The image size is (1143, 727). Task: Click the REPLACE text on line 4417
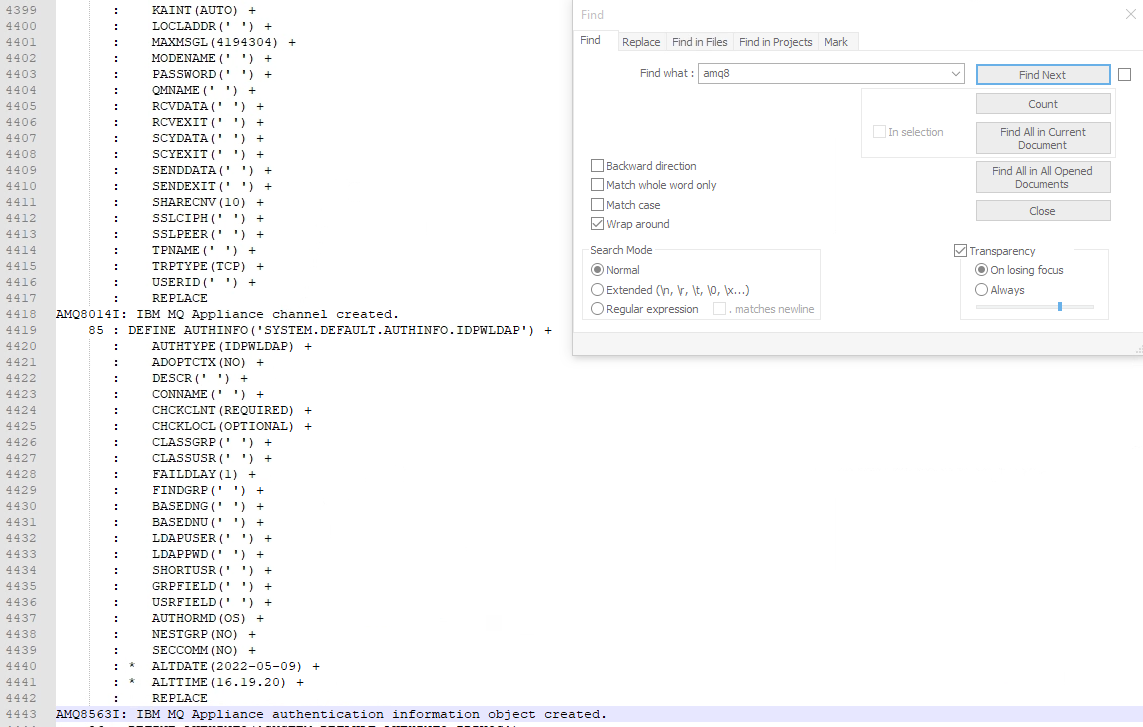[x=179, y=298]
